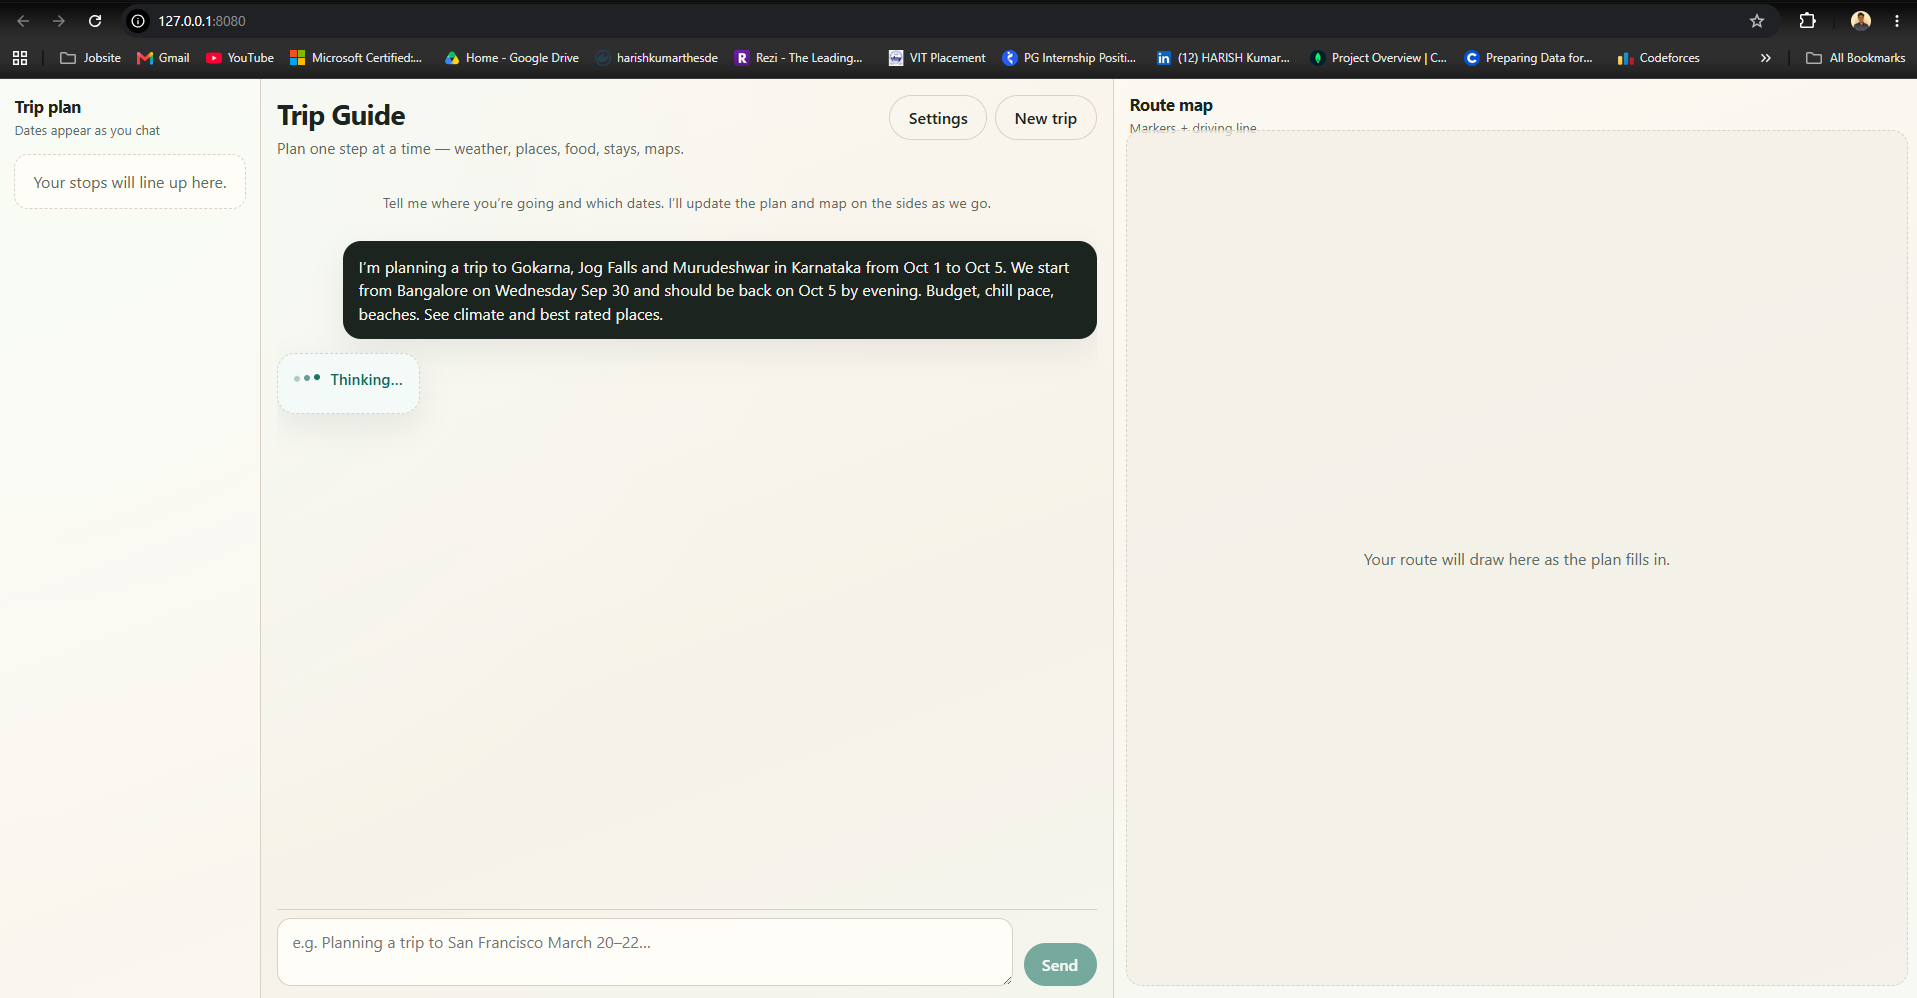Viewport: 1917px width, 998px height.
Task: Click 'Dates appear as you chat' subtitle
Action: pos(87,131)
